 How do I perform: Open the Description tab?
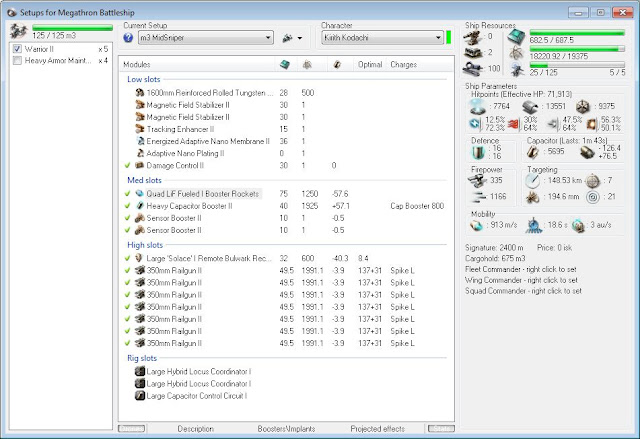pos(196,429)
